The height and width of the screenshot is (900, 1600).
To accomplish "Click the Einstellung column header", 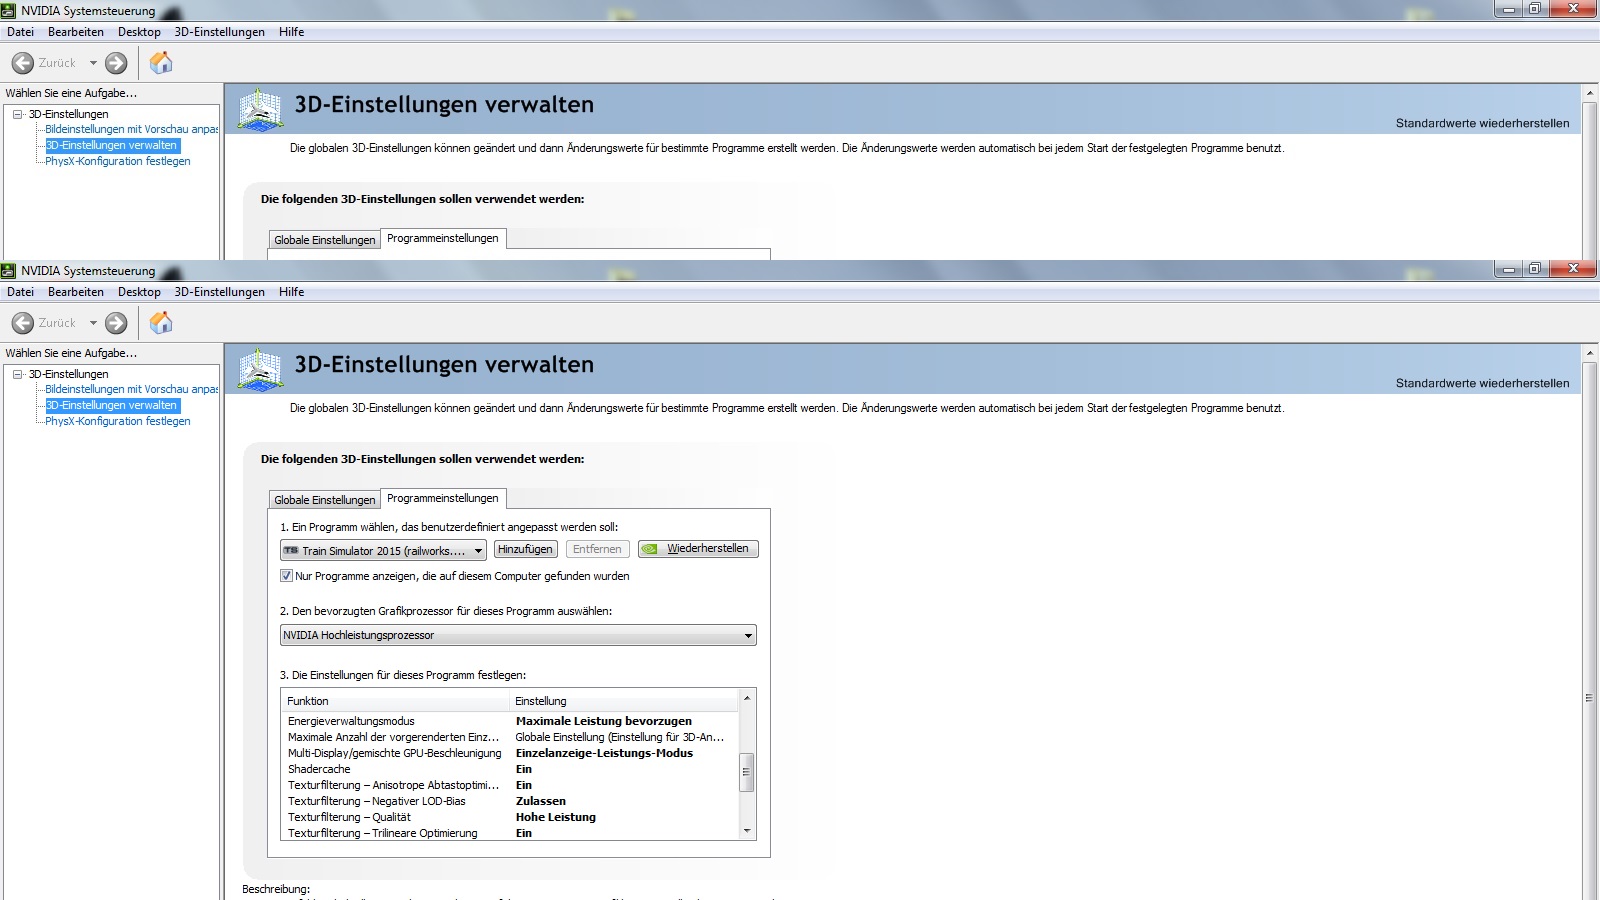I will [x=624, y=701].
